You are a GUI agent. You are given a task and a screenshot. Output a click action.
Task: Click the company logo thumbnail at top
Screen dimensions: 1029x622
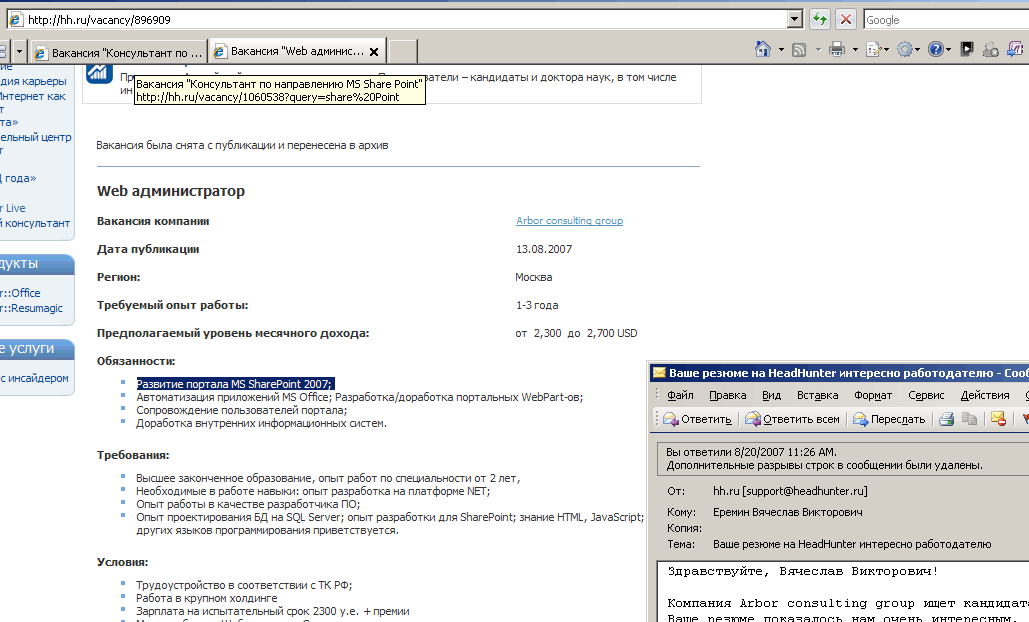click(x=99, y=73)
